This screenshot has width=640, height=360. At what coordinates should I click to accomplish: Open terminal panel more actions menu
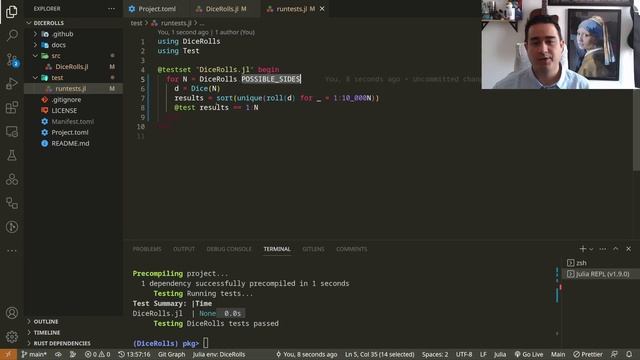[x=603, y=249]
